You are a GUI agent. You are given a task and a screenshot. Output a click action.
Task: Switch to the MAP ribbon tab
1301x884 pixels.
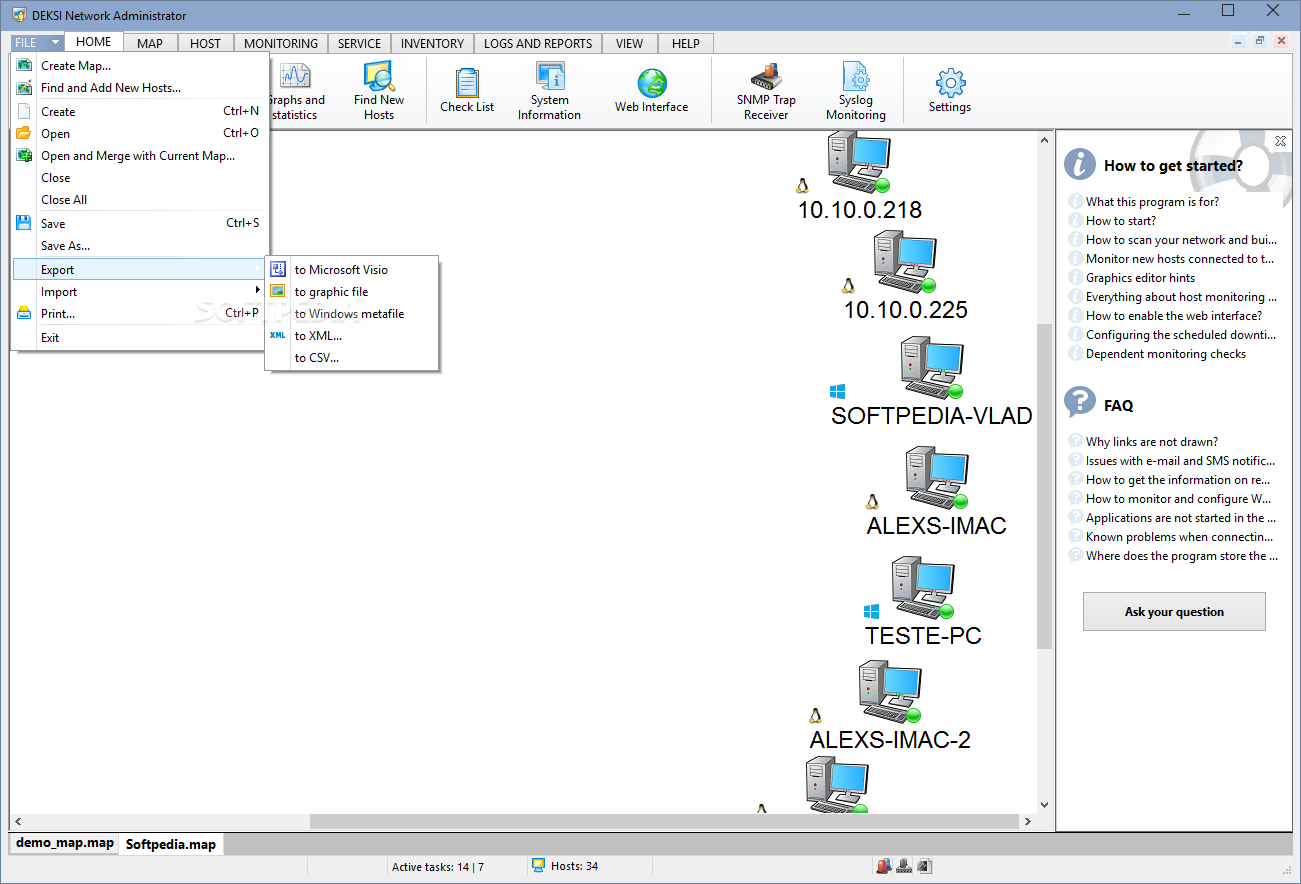coord(150,43)
